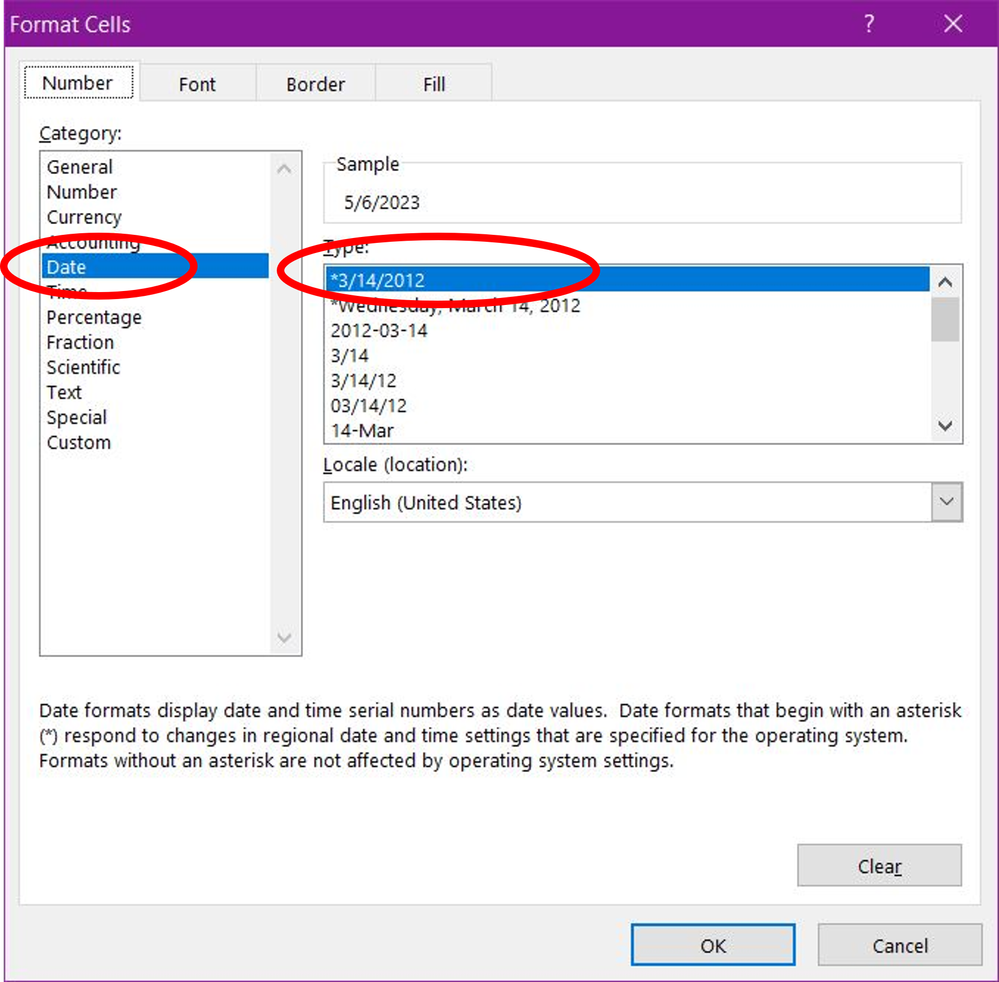Select the Number category
The width and height of the screenshot is (999, 982).
(x=155, y=192)
